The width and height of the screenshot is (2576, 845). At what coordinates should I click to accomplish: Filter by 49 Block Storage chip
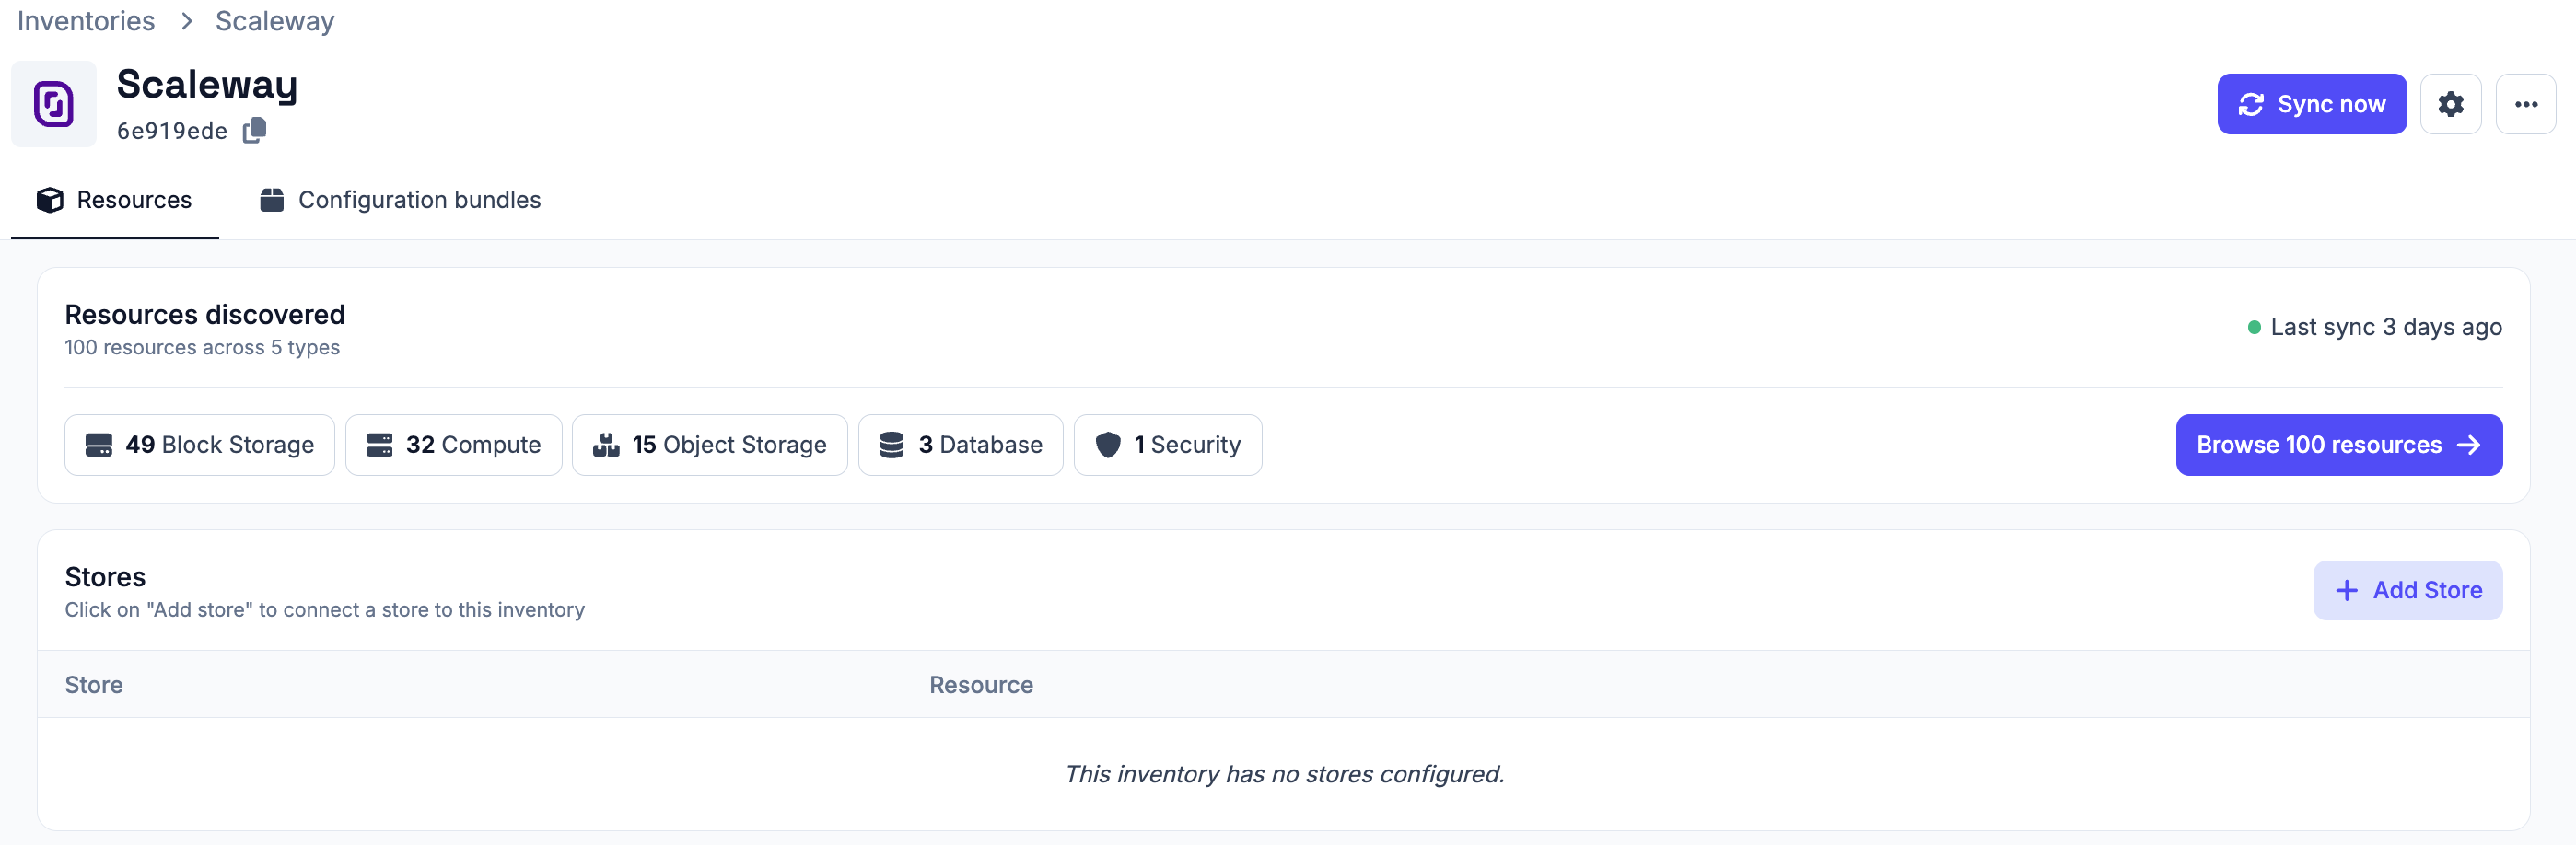[x=200, y=445]
